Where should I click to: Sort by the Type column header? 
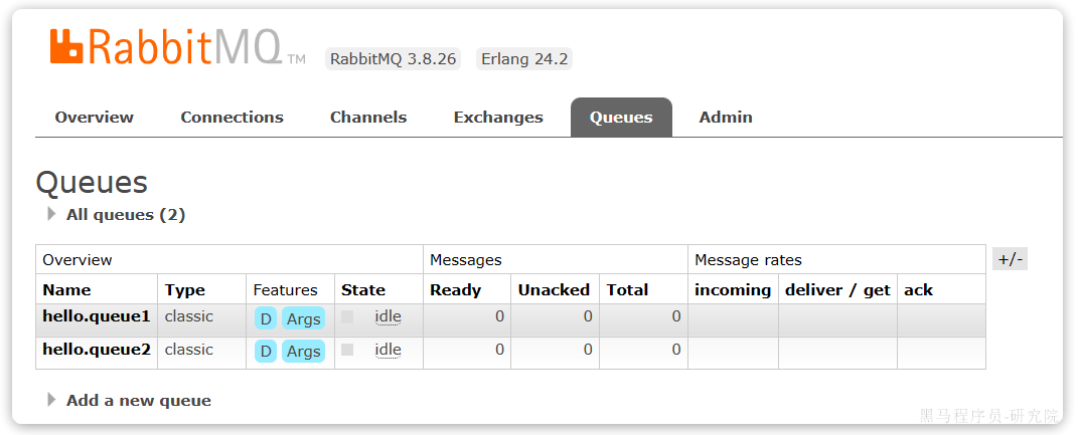pos(185,290)
